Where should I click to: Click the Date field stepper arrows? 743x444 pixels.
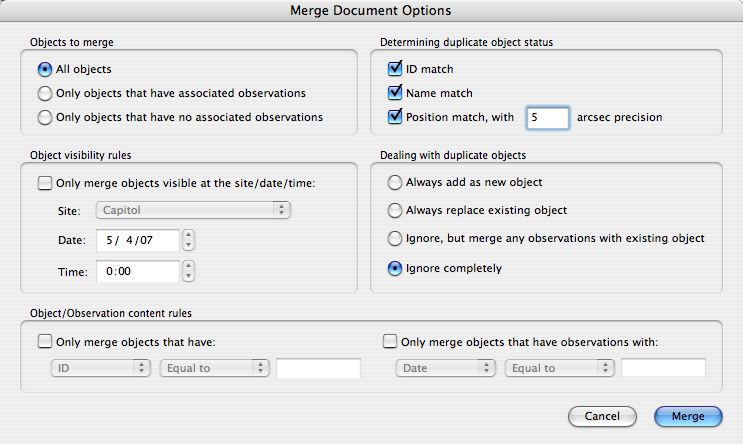point(189,240)
